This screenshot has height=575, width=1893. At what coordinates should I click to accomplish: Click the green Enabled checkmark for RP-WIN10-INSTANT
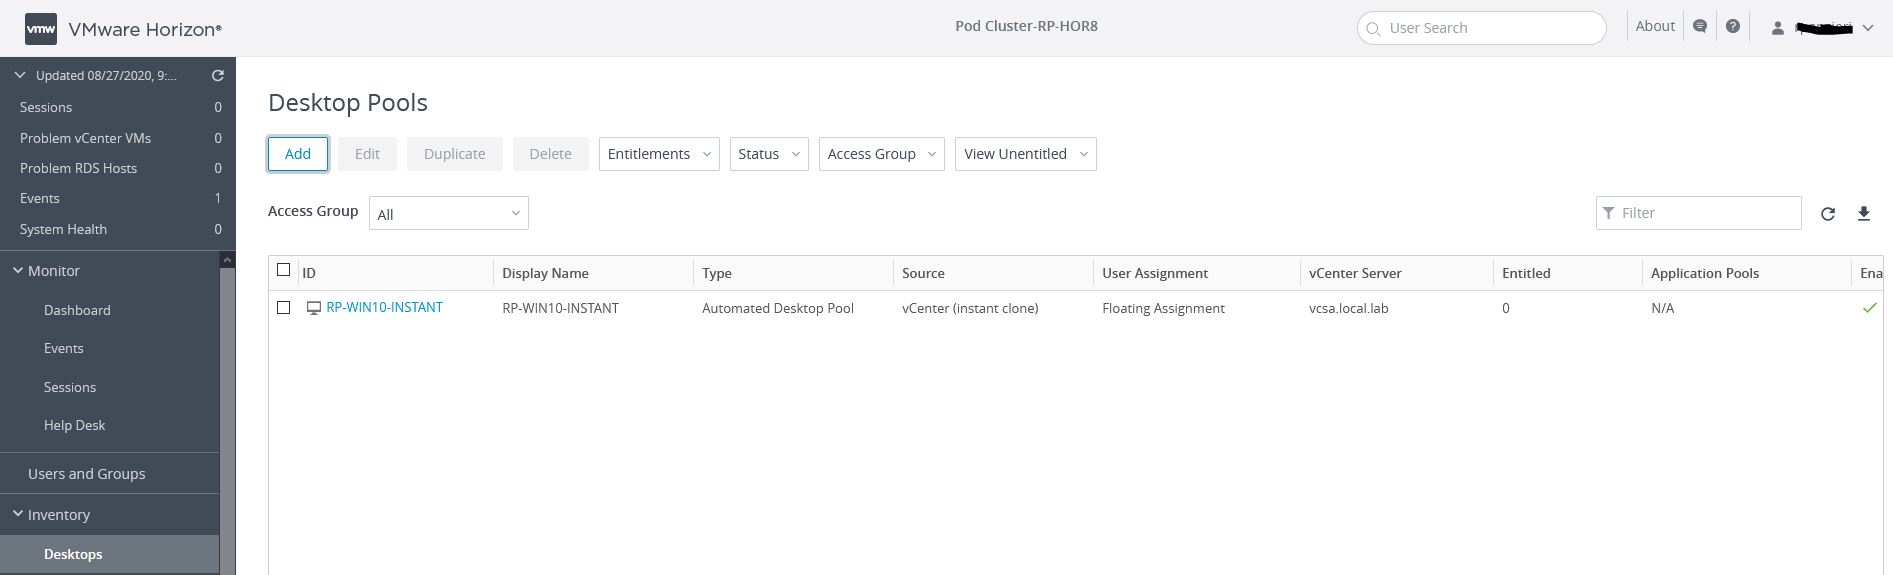(x=1869, y=308)
